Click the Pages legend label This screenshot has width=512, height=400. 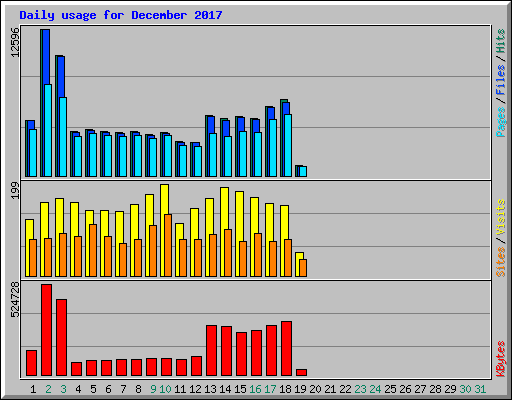click(x=500, y=122)
